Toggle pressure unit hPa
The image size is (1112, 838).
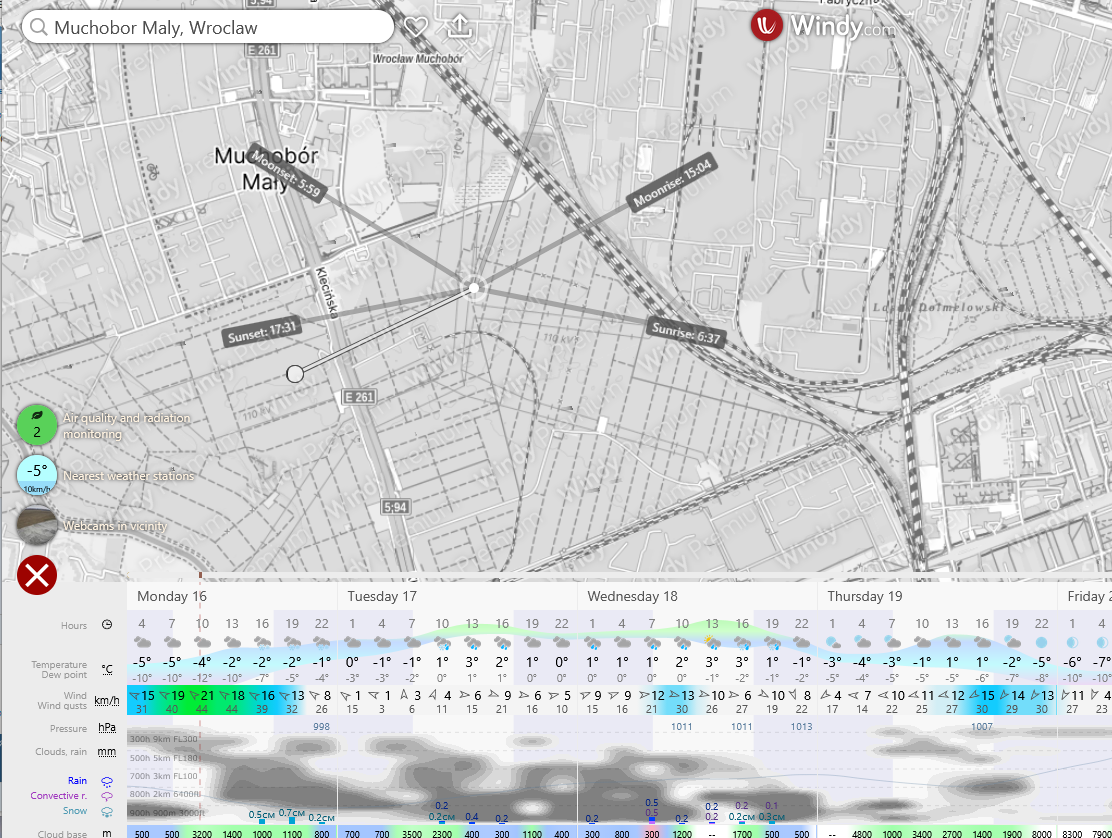106,729
